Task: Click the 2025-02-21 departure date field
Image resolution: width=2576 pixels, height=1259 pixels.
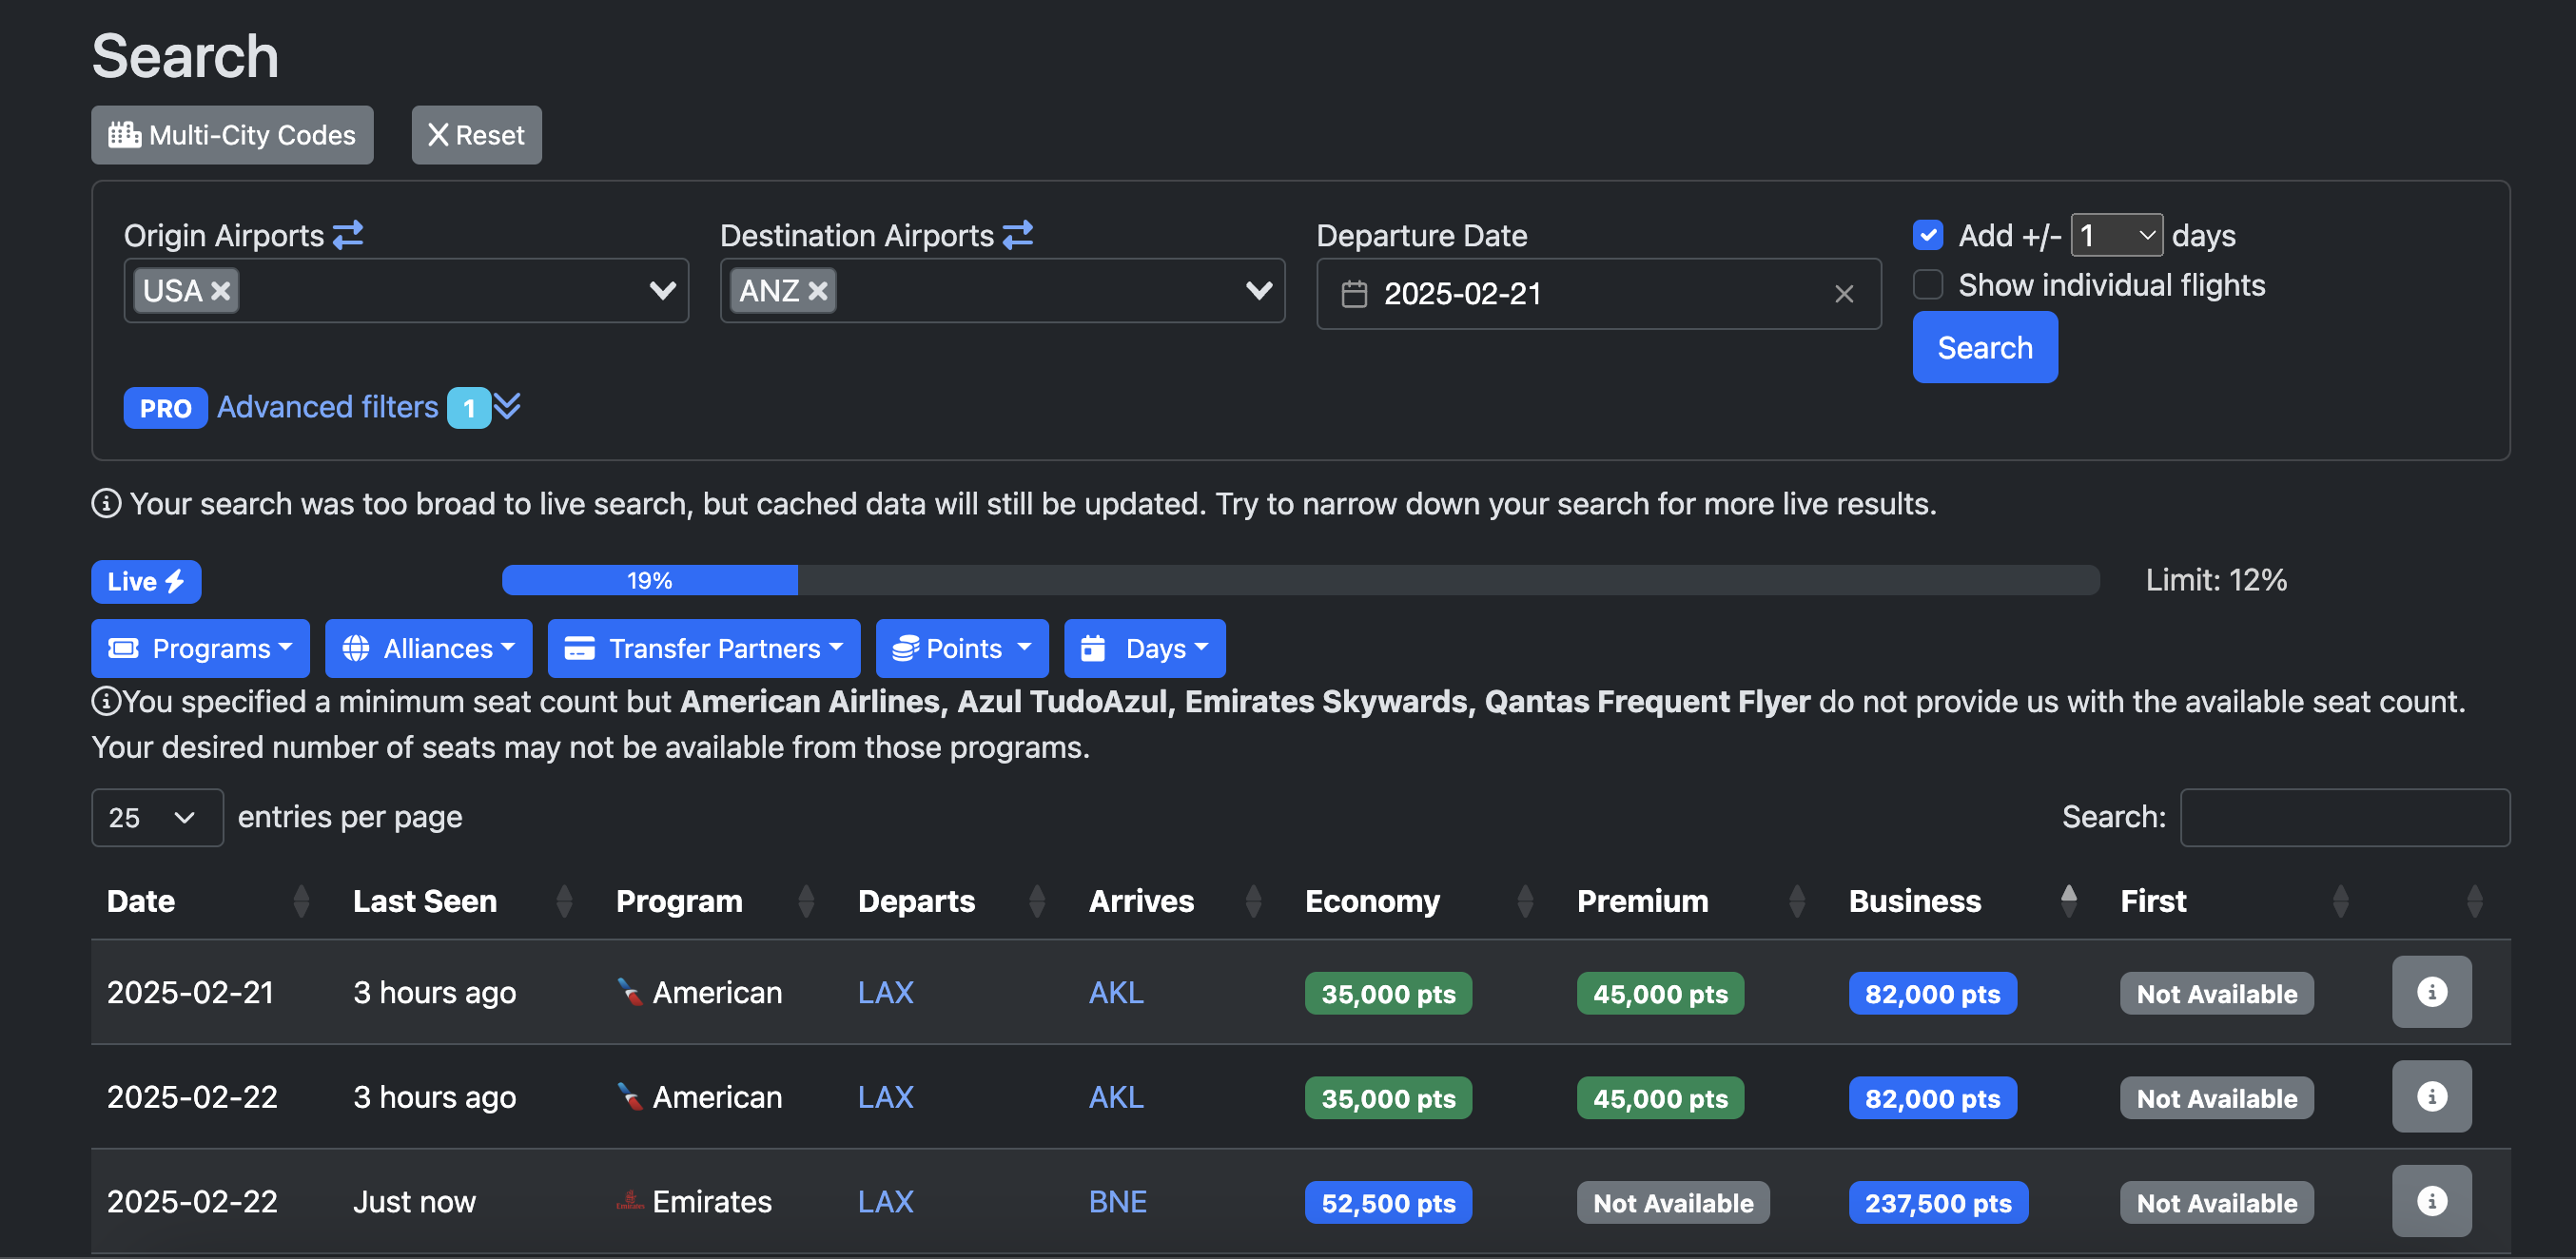Action: coord(1598,294)
